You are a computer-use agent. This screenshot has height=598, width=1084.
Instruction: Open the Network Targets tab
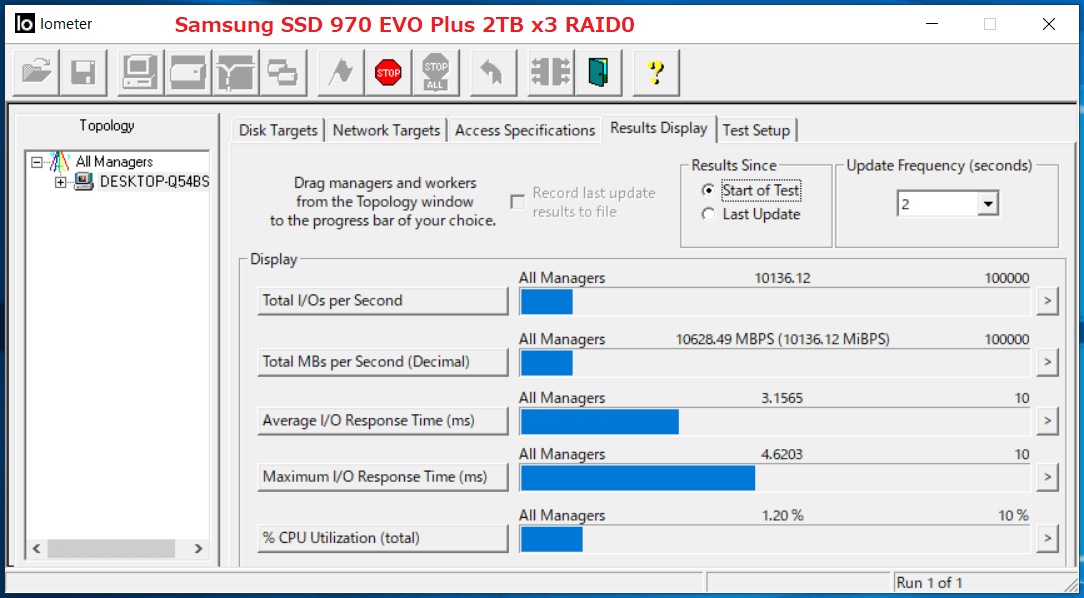click(386, 131)
